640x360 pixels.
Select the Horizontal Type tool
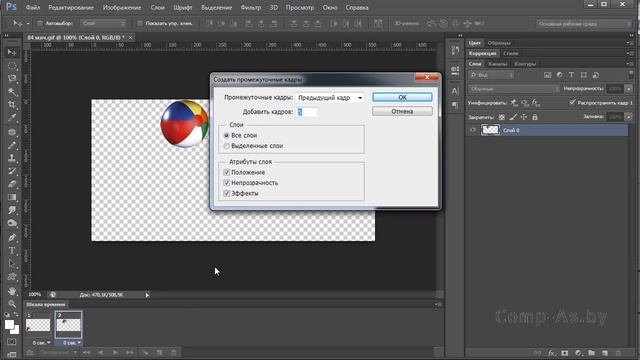[x=12, y=251]
